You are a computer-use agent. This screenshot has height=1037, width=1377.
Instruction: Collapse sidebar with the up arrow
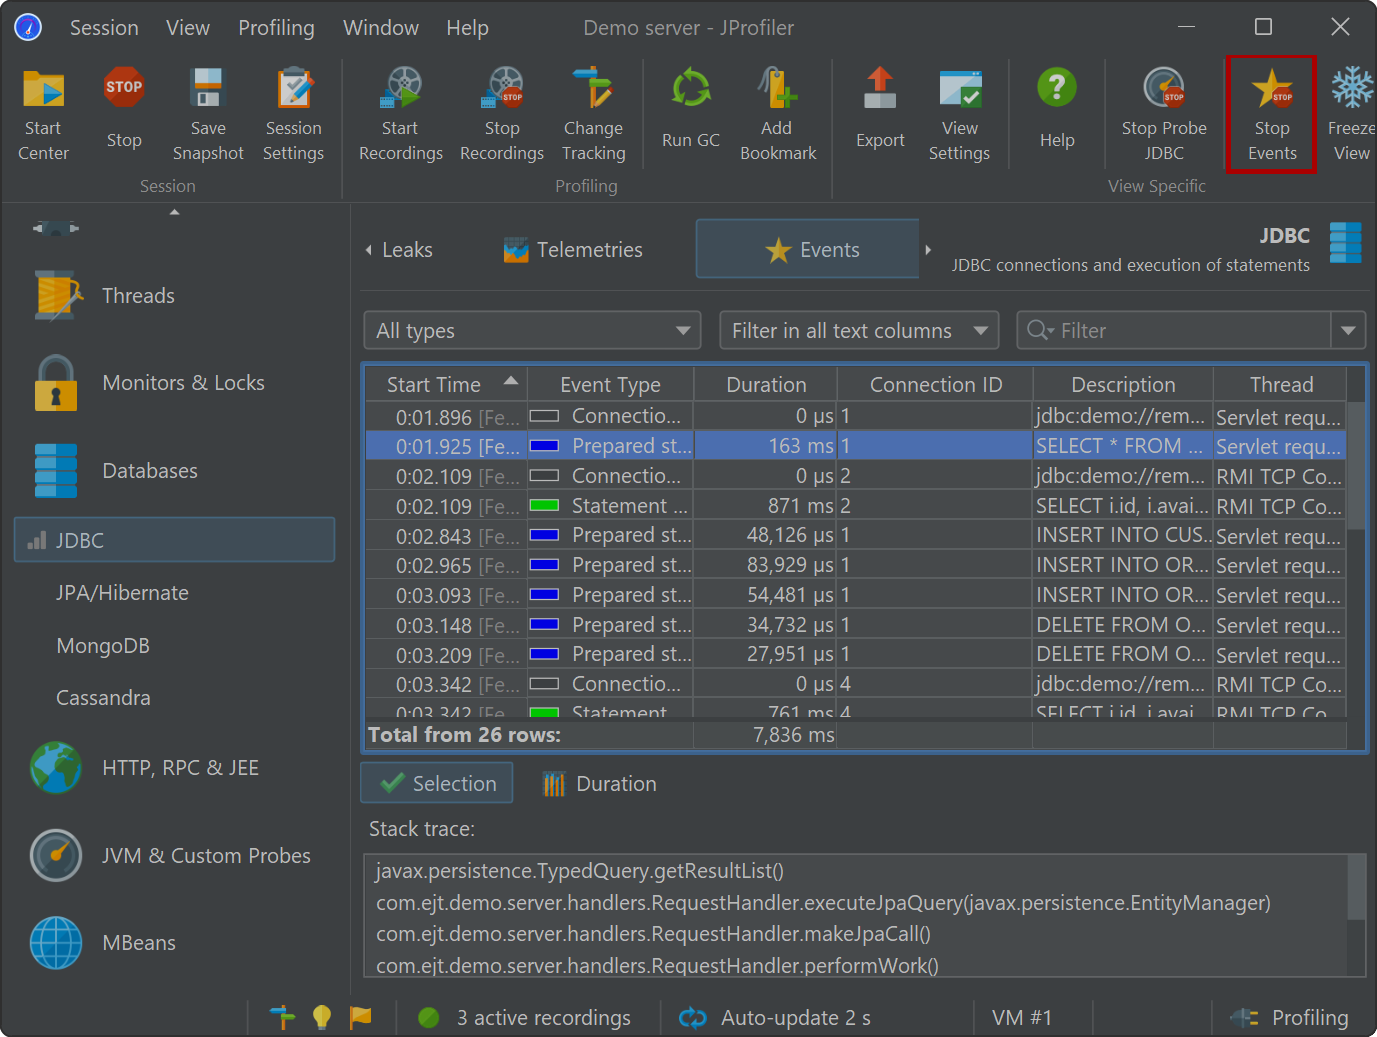point(175,212)
